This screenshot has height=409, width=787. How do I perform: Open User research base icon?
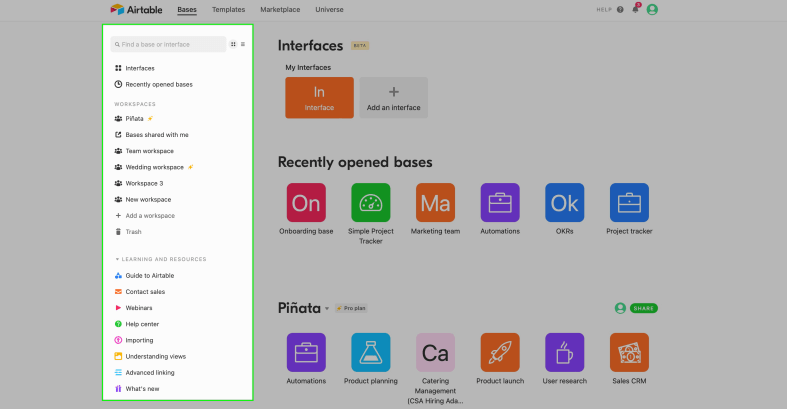565,352
